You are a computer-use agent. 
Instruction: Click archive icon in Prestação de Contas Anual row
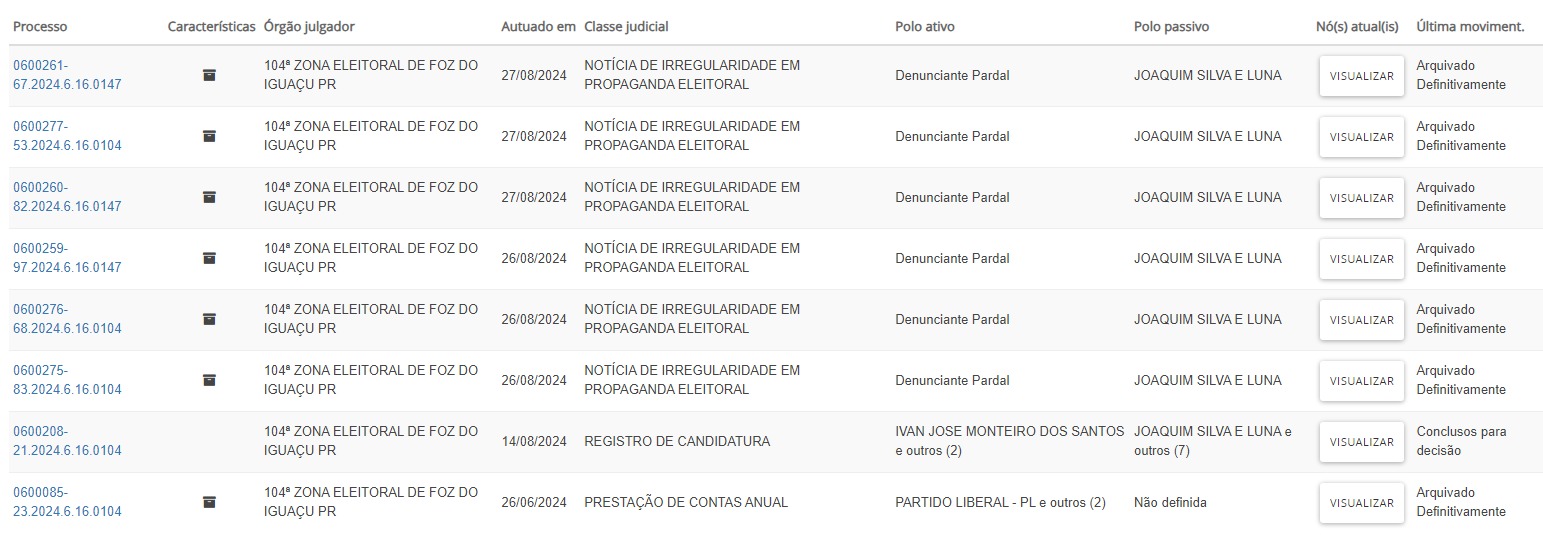209,502
